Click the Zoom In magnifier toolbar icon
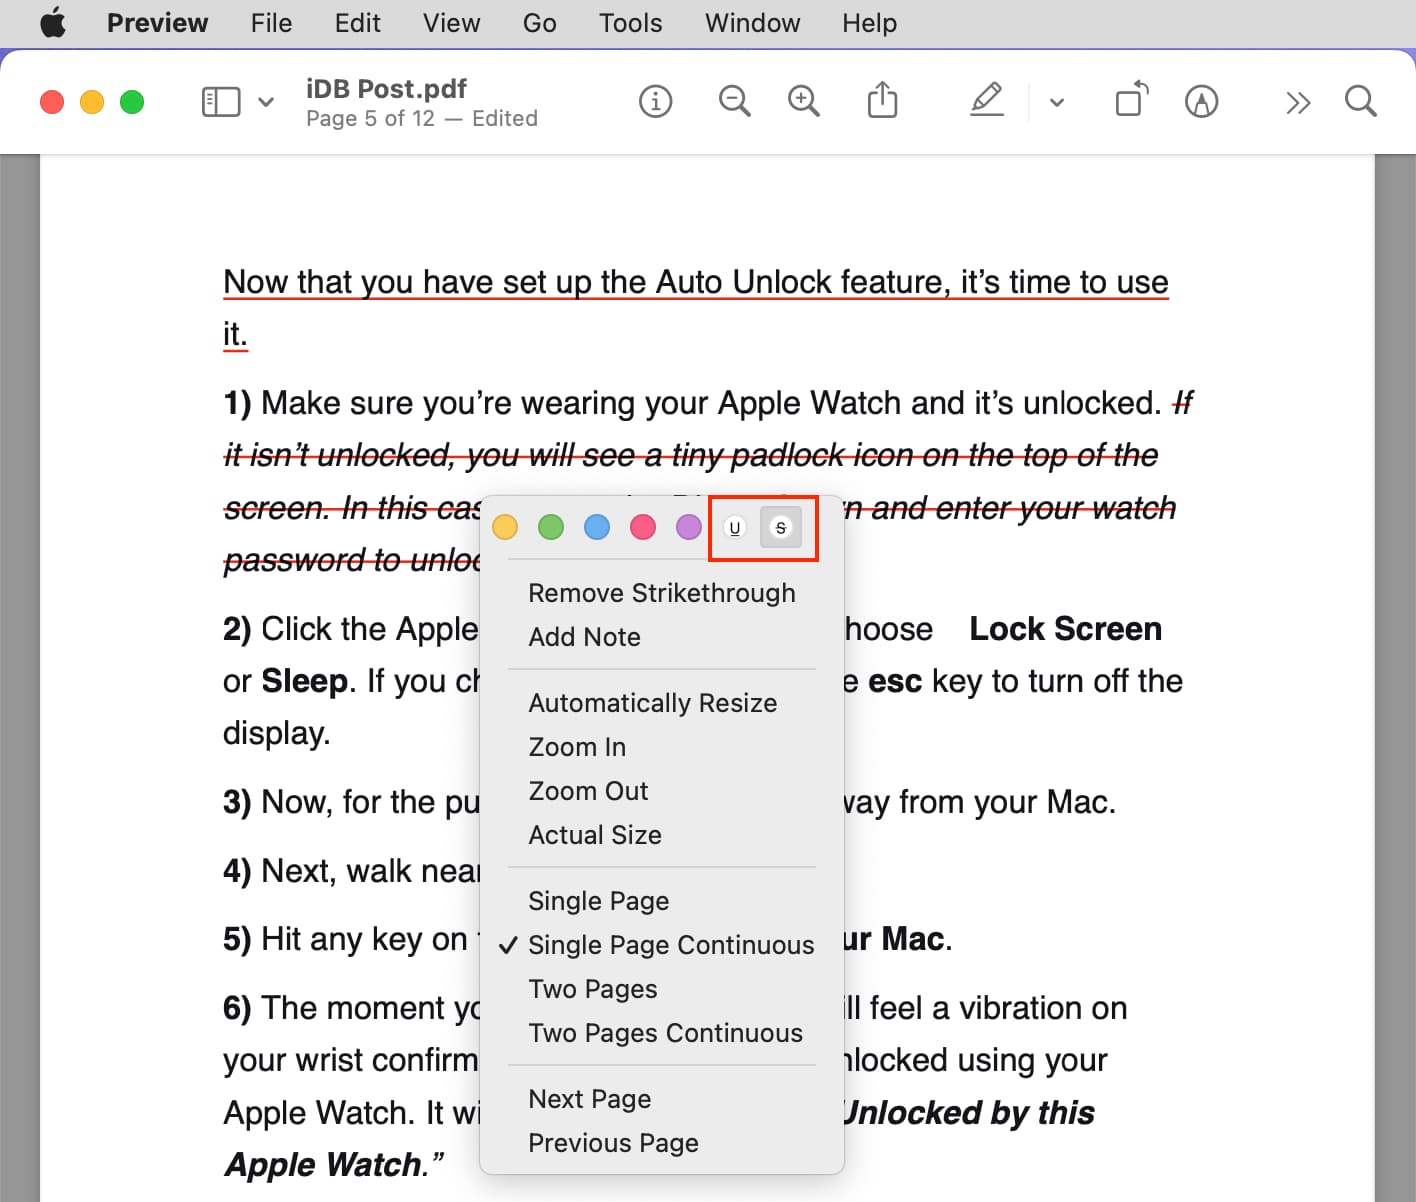 804,101
